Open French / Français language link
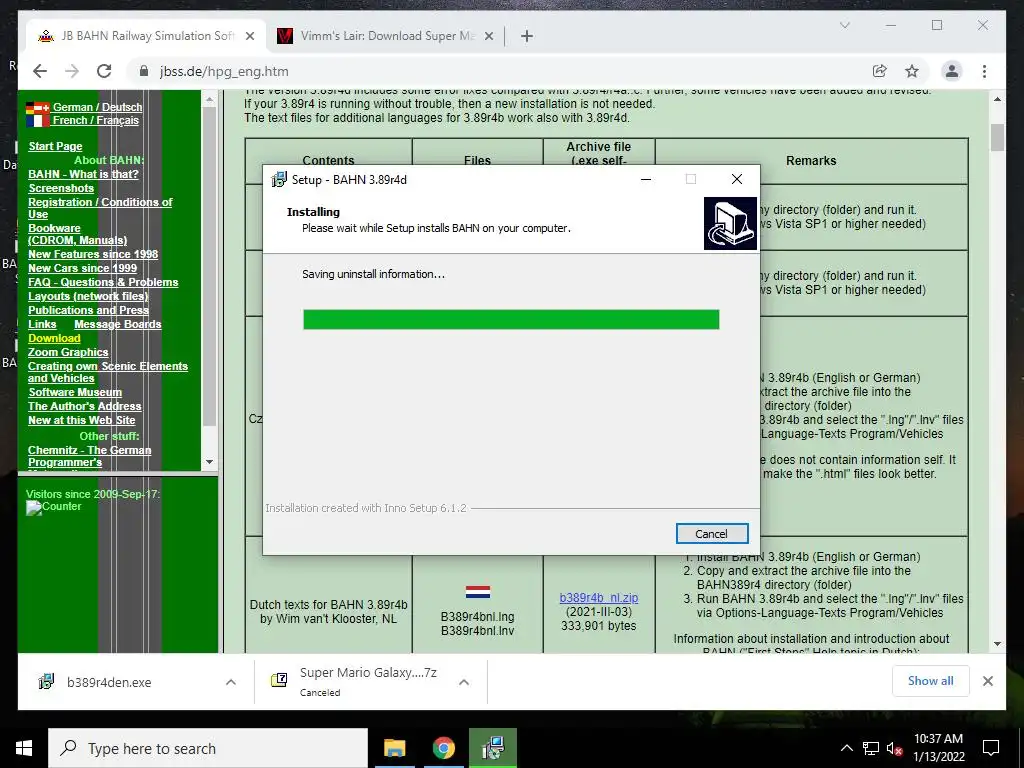Image resolution: width=1024 pixels, height=768 pixels. (96, 120)
